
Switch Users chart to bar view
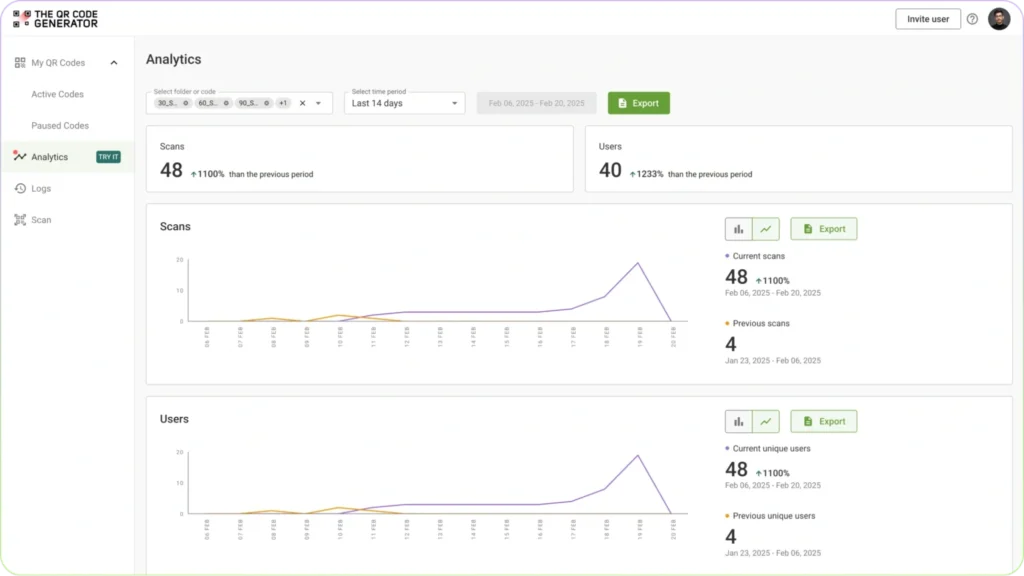pos(738,421)
